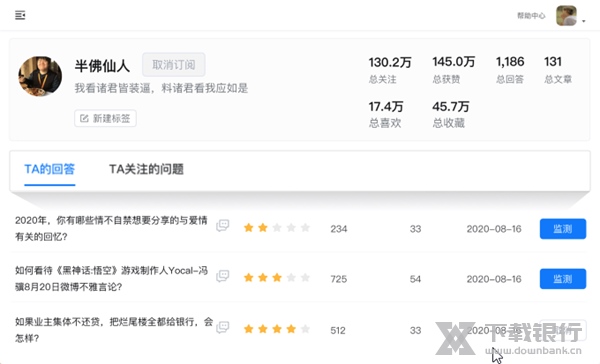Click the pencil icon in 新建标签
600x364 pixels.
click(x=84, y=118)
